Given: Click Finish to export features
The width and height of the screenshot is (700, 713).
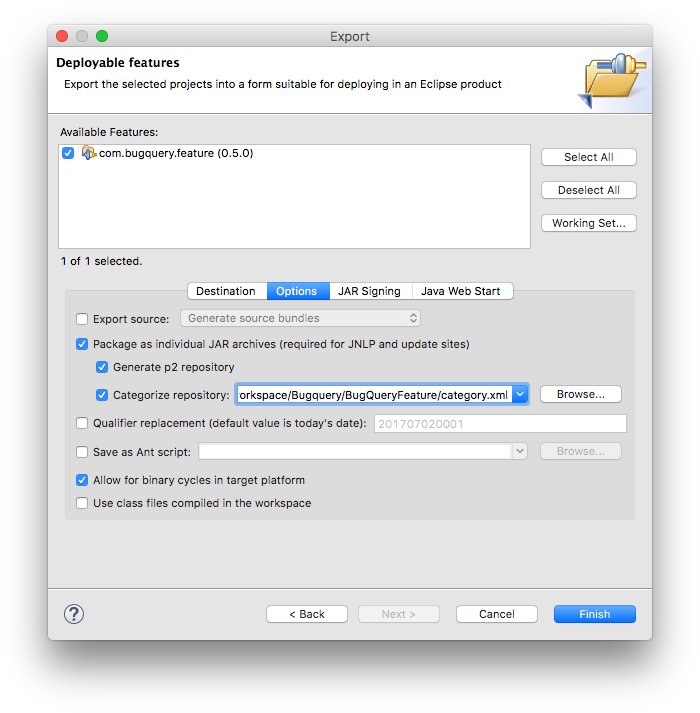Looking at the screenshot, I should [594, 614].
